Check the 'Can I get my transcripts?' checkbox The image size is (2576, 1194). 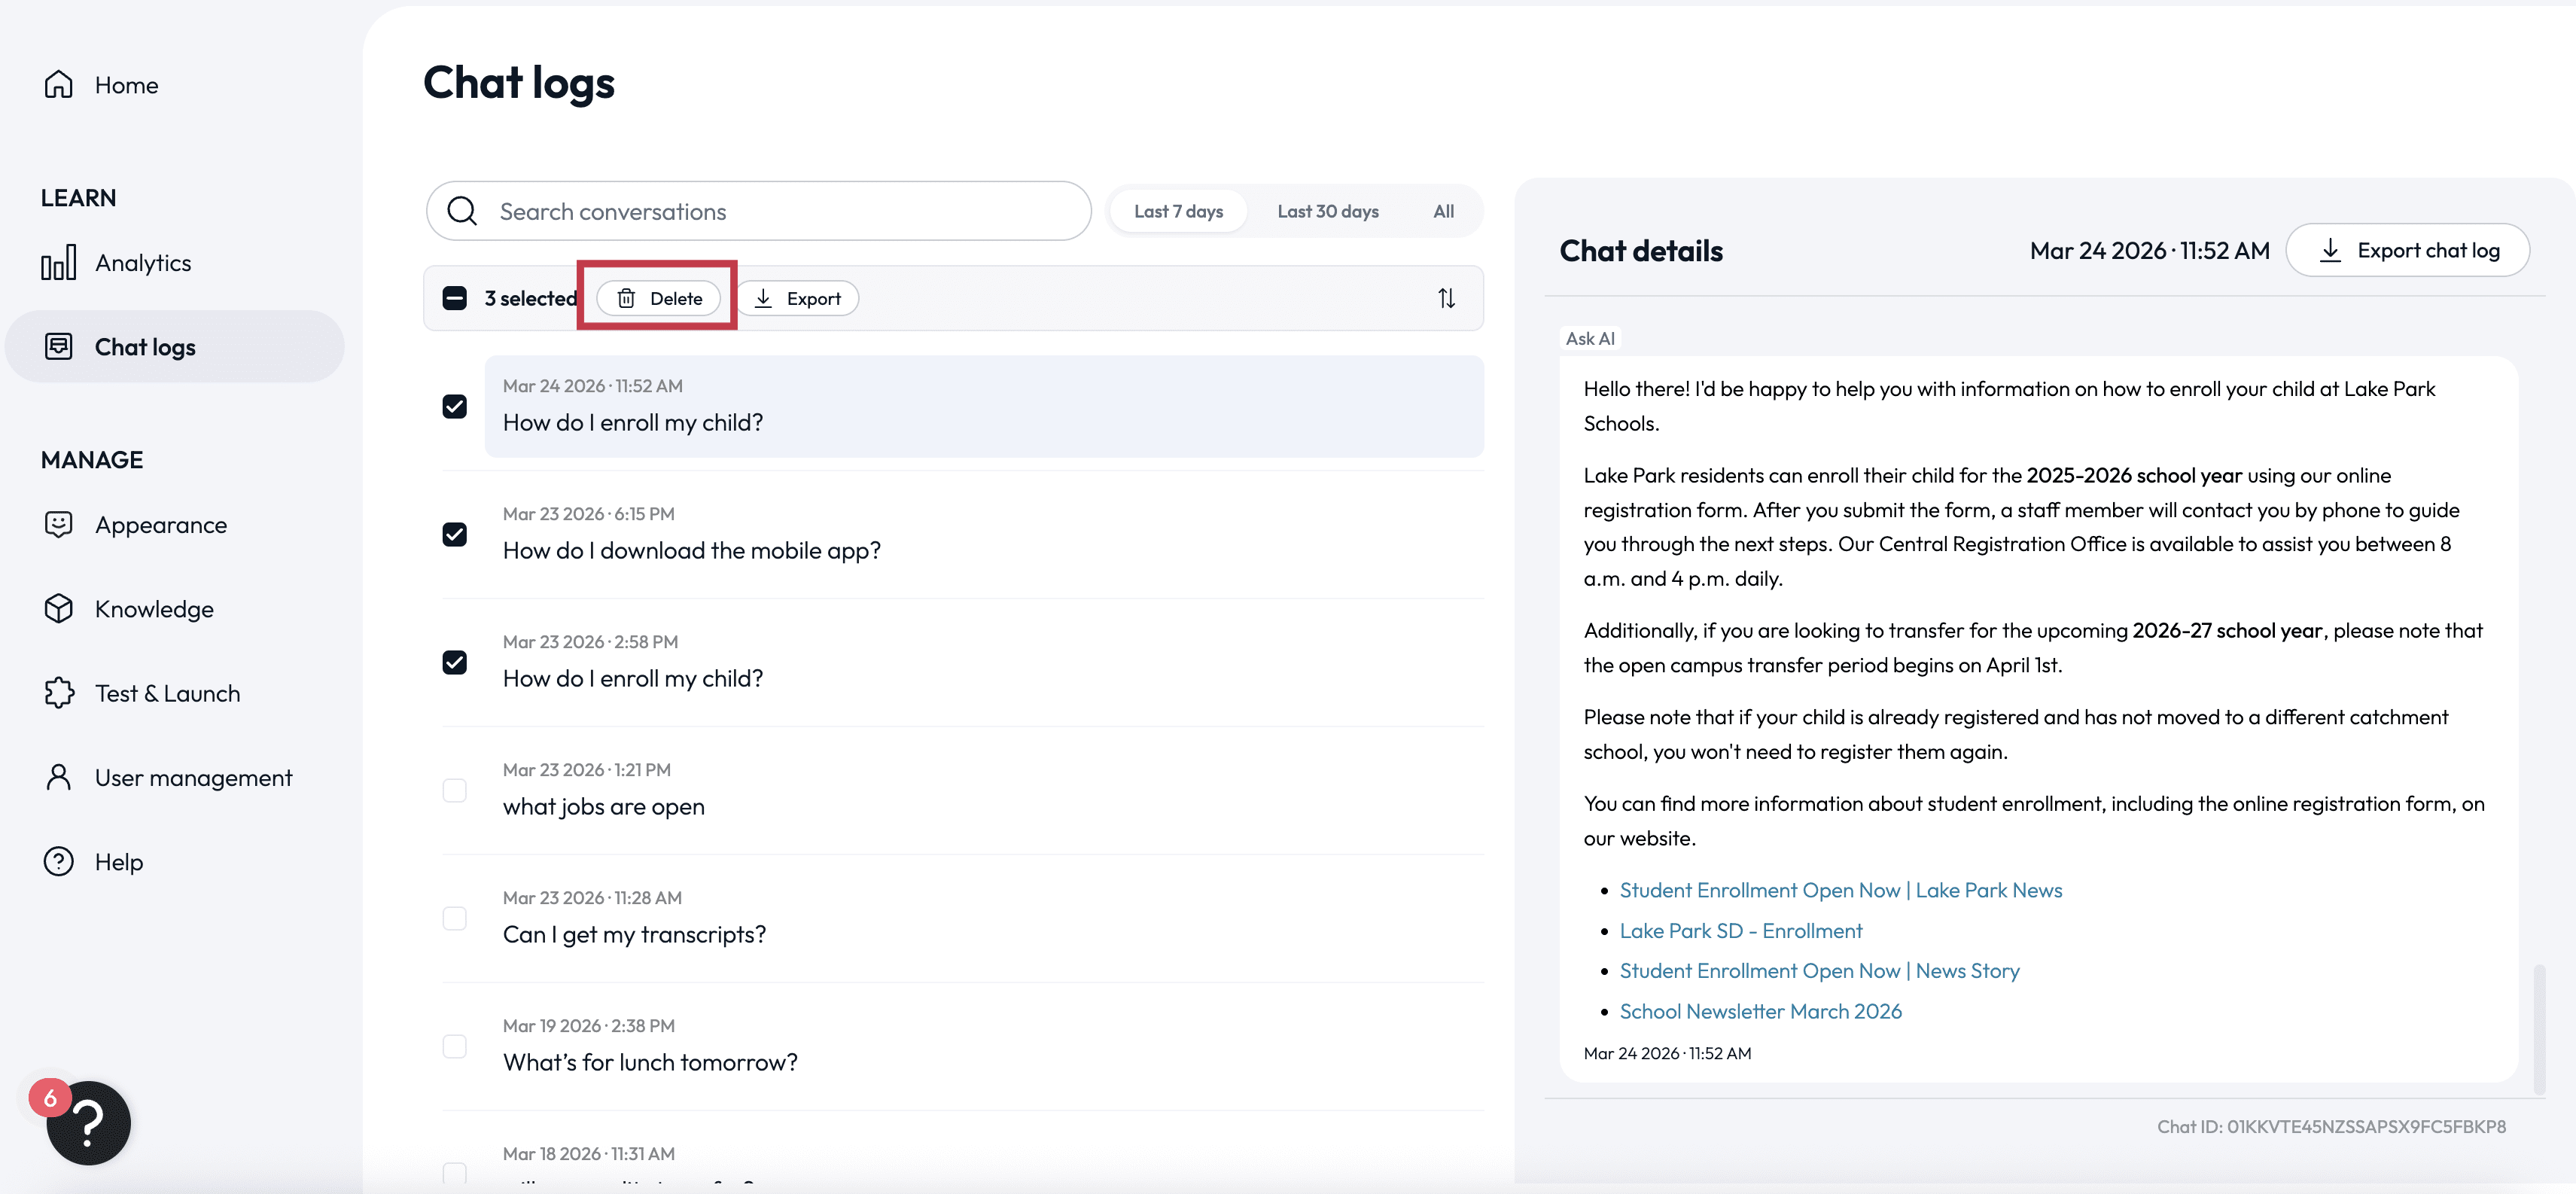tap(454, 918)
